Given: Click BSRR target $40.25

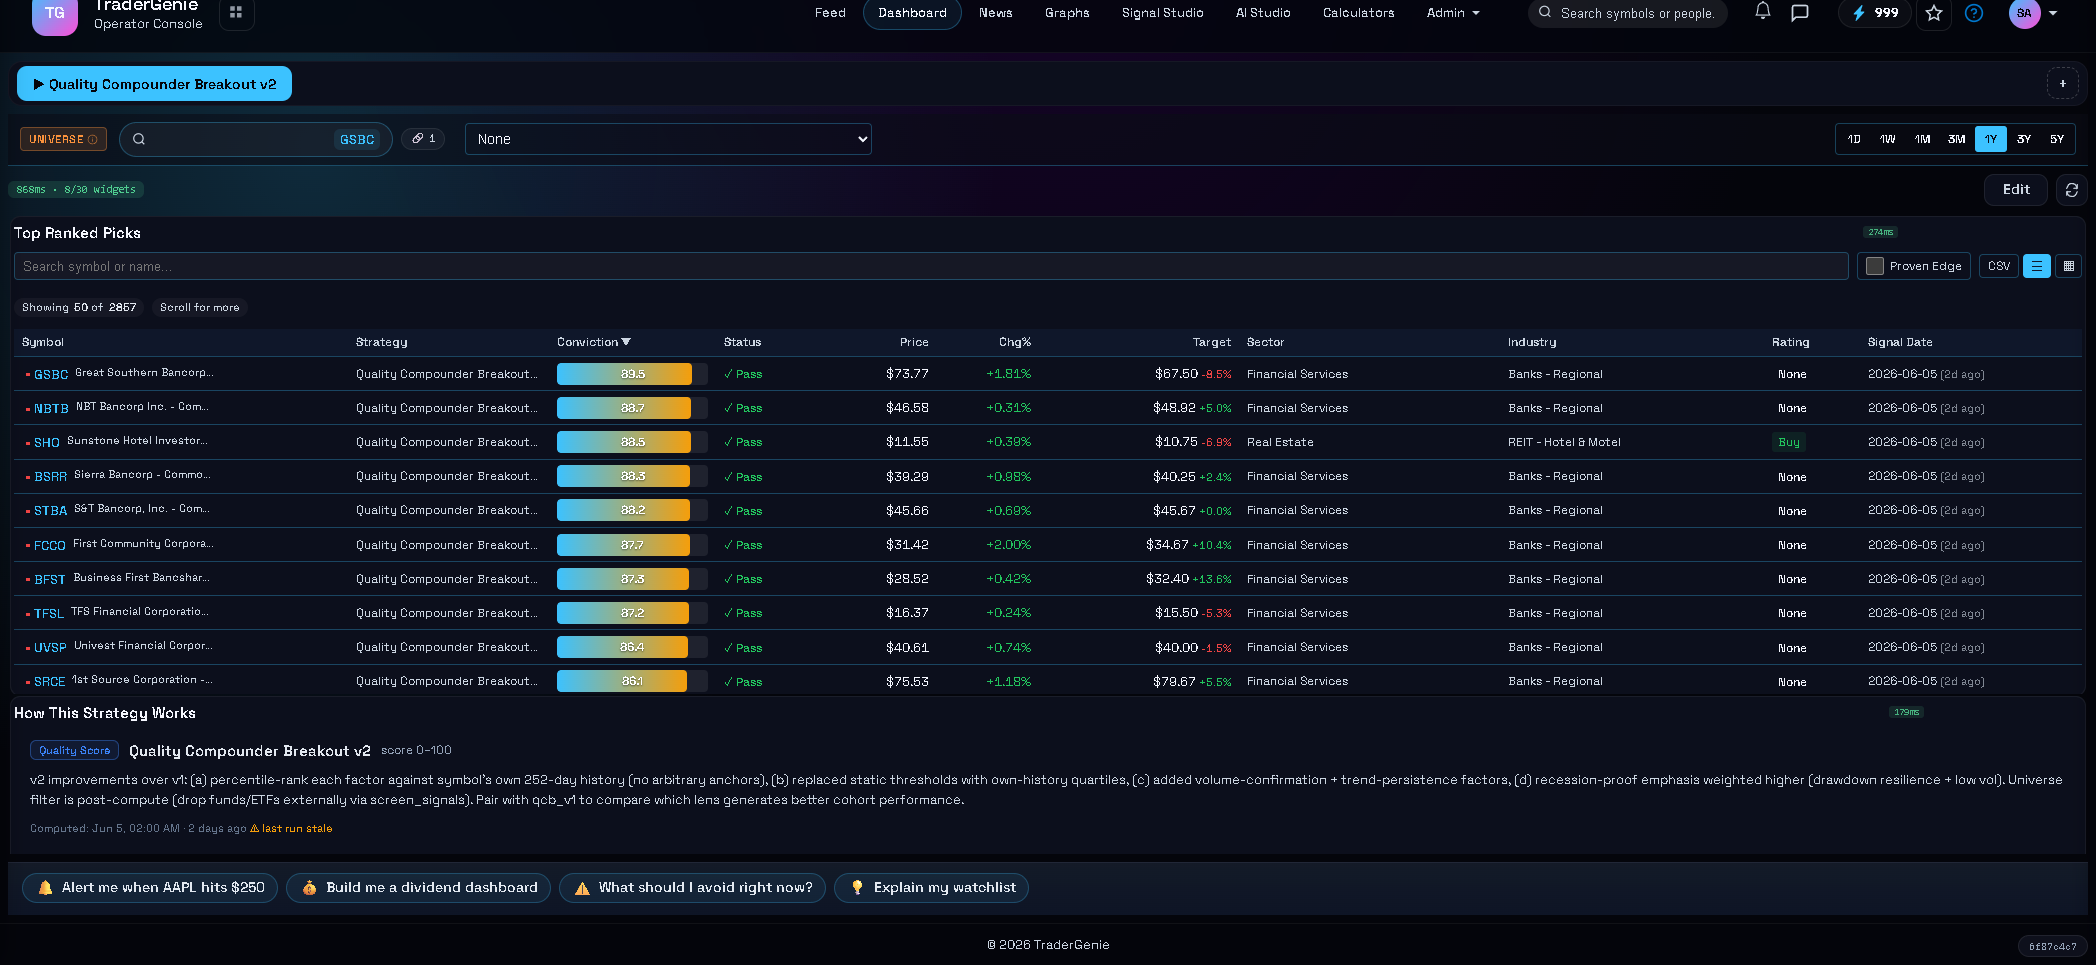Looking at the screenshot, I should point(1174,477).
